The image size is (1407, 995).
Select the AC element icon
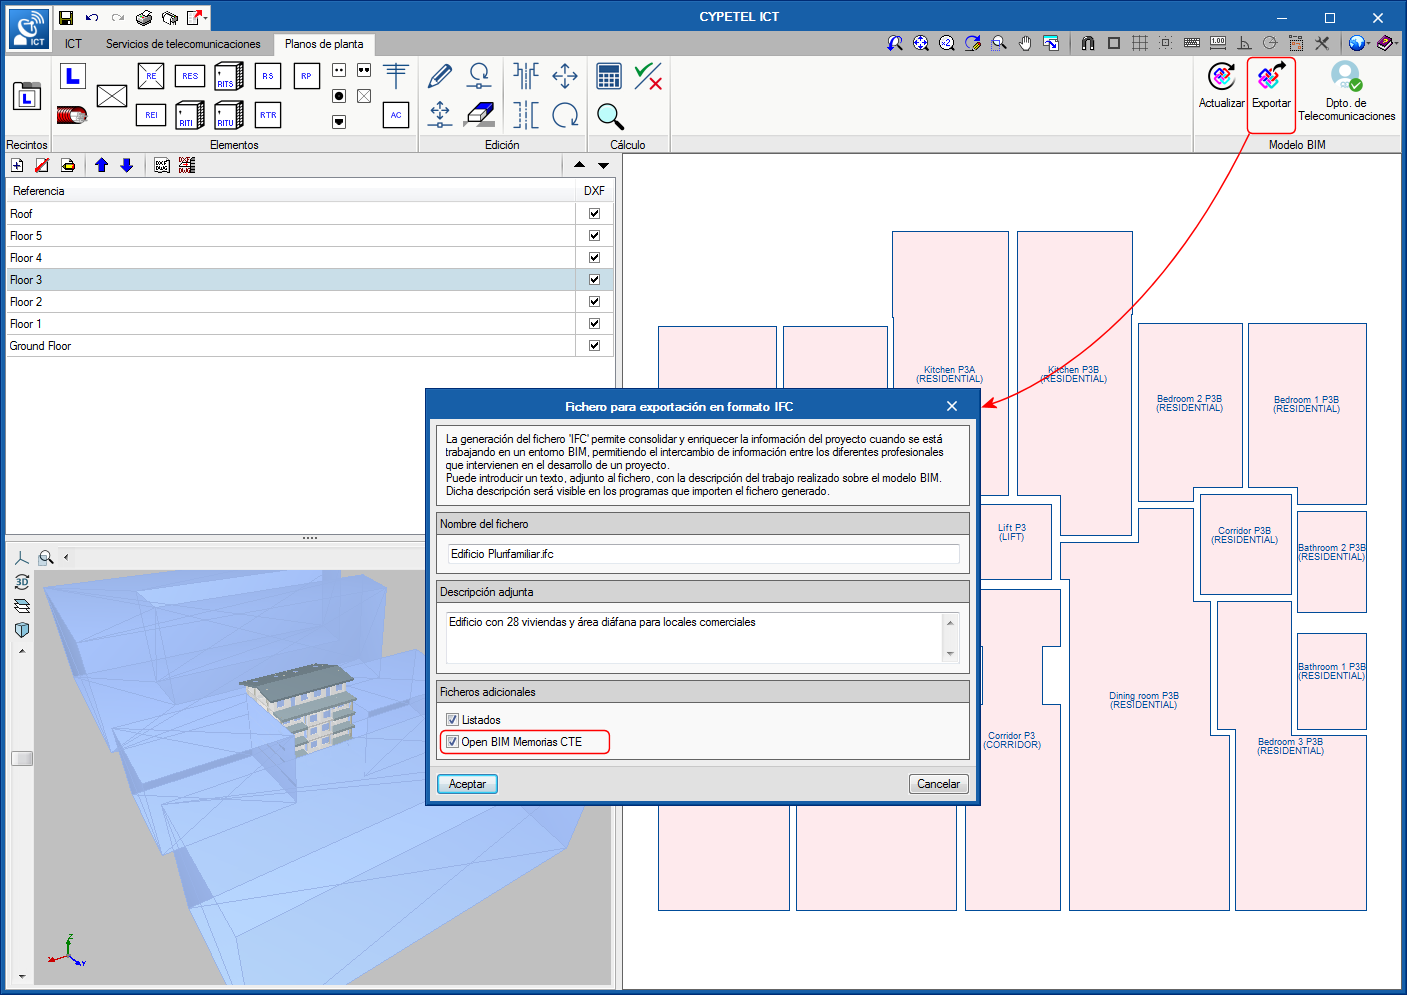pyautogui.click(x=396, y=115)
